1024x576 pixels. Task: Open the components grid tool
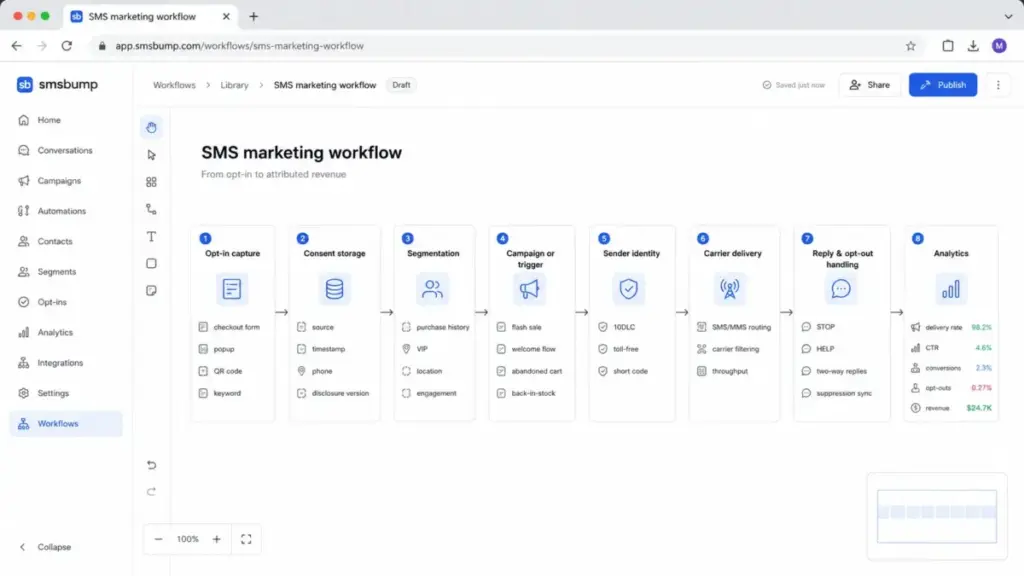(x=152, y=182)
